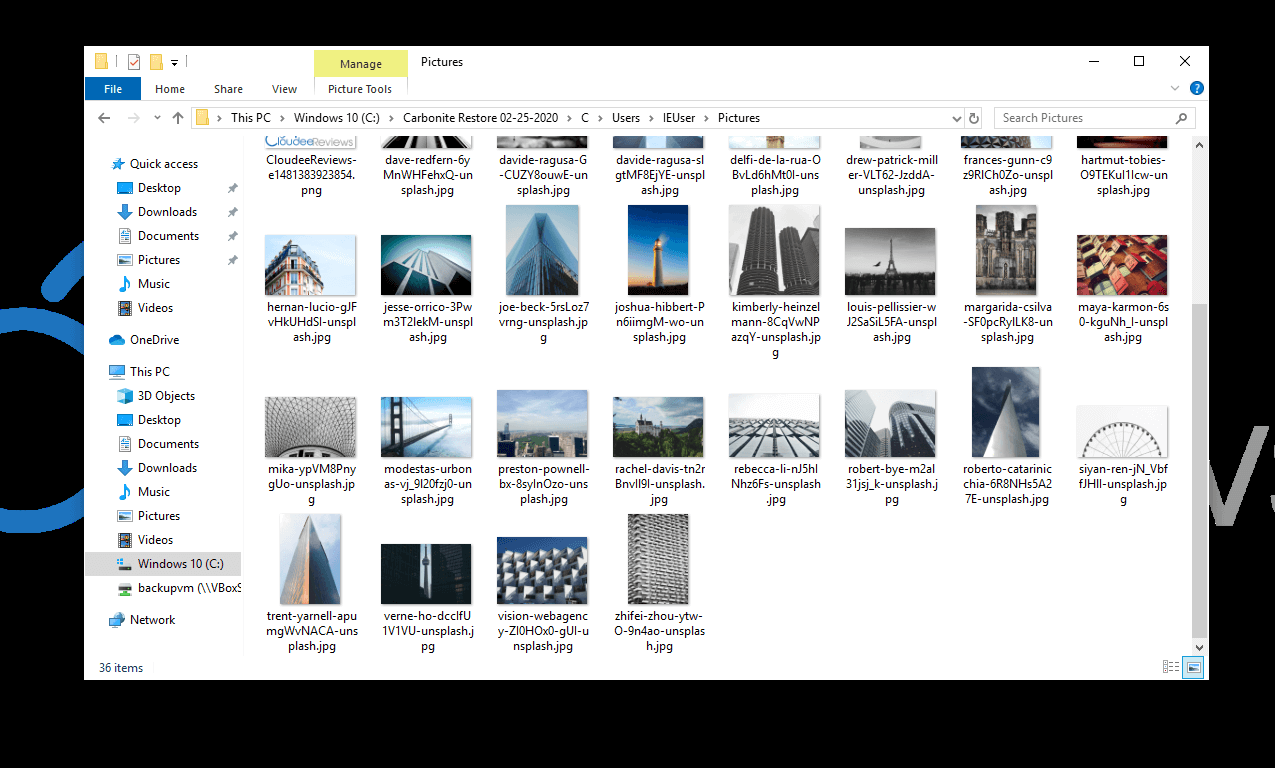Screen dimensions: 1275x768
Task: Open address bar history dropdown
Action: click(955, 118)
